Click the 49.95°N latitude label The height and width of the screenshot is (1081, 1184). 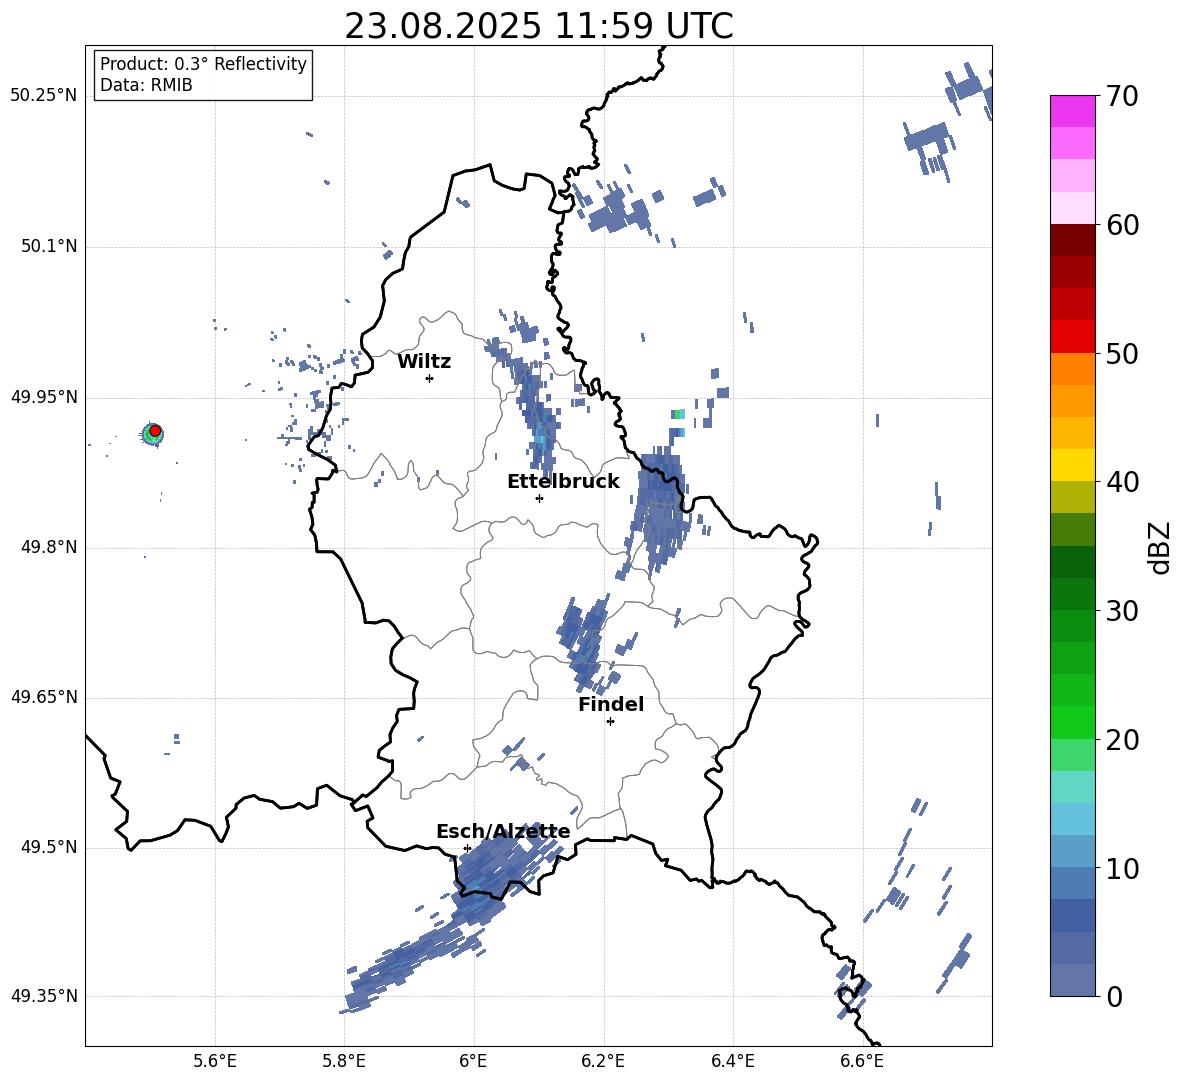pos(44,397)
